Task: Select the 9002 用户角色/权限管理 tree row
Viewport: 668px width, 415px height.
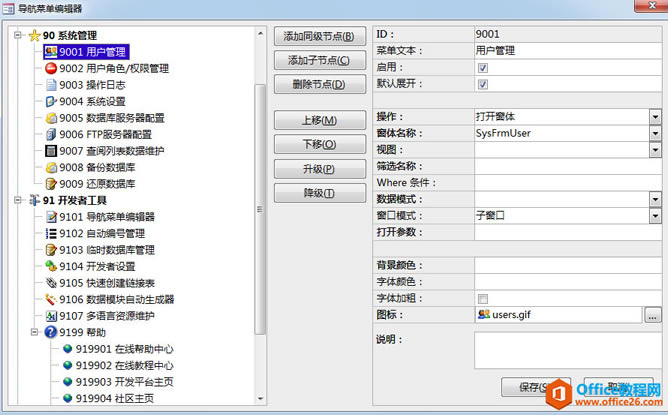Action: [x=114, y=68]
